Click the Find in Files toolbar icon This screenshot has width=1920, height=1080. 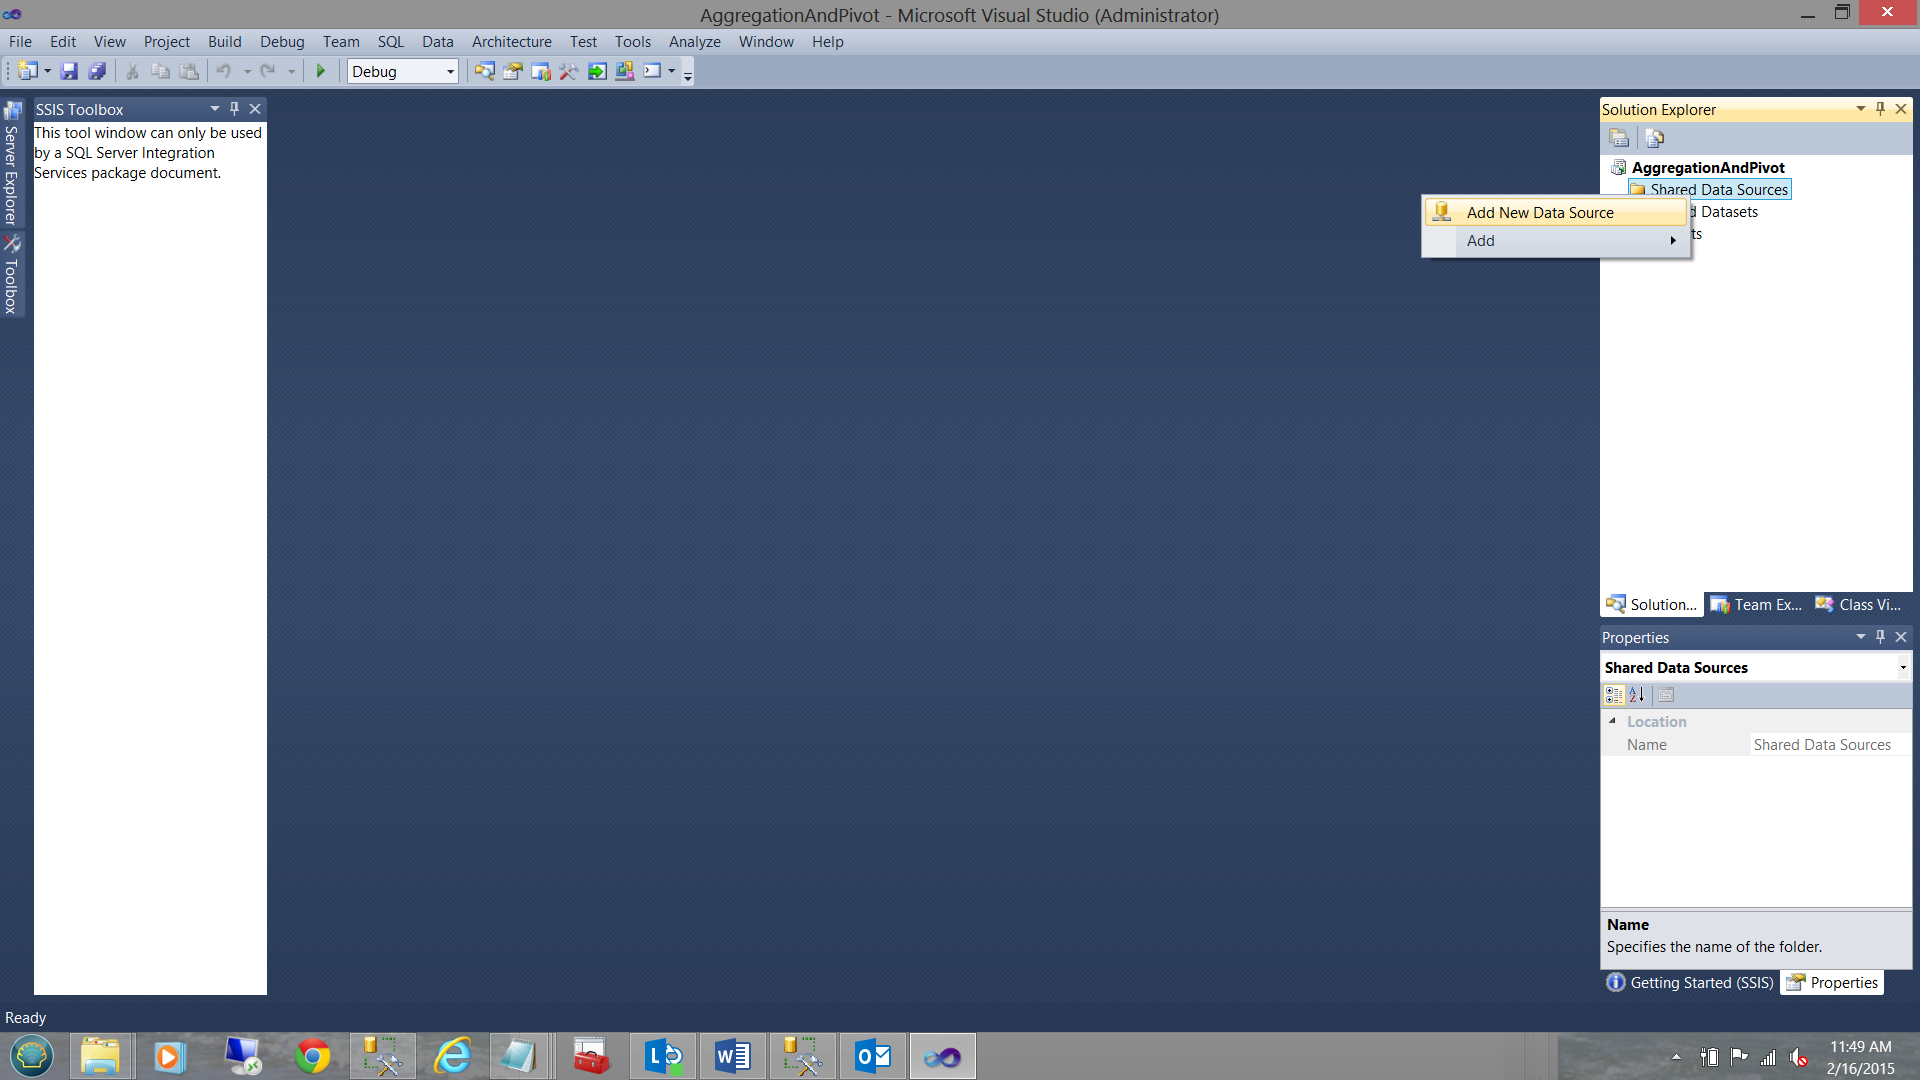[484, 71]
